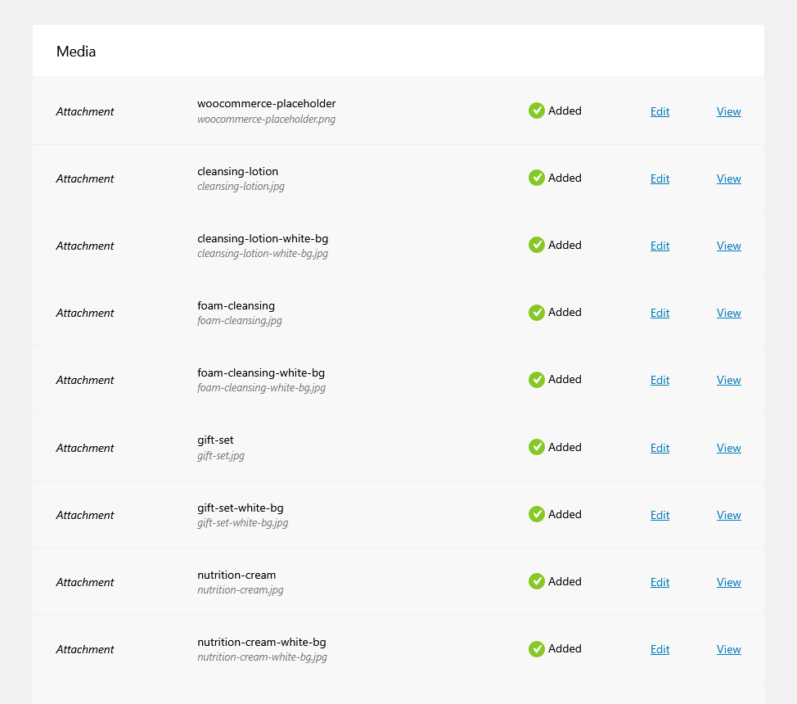797x704 pixels.
Task: Click Attachment label in foam-cleansing.jpg row
Action: (x=85, y=313)
